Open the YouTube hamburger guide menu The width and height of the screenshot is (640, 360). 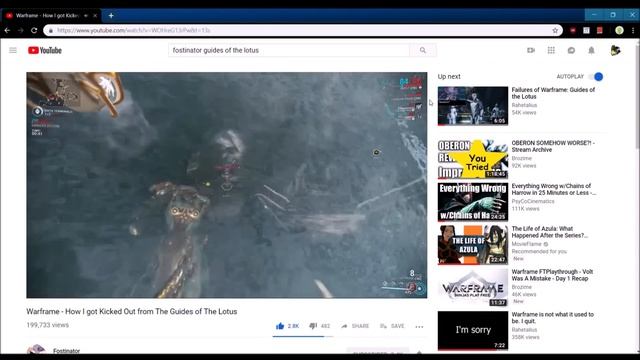pyautogui.click(x=13, y=50)
